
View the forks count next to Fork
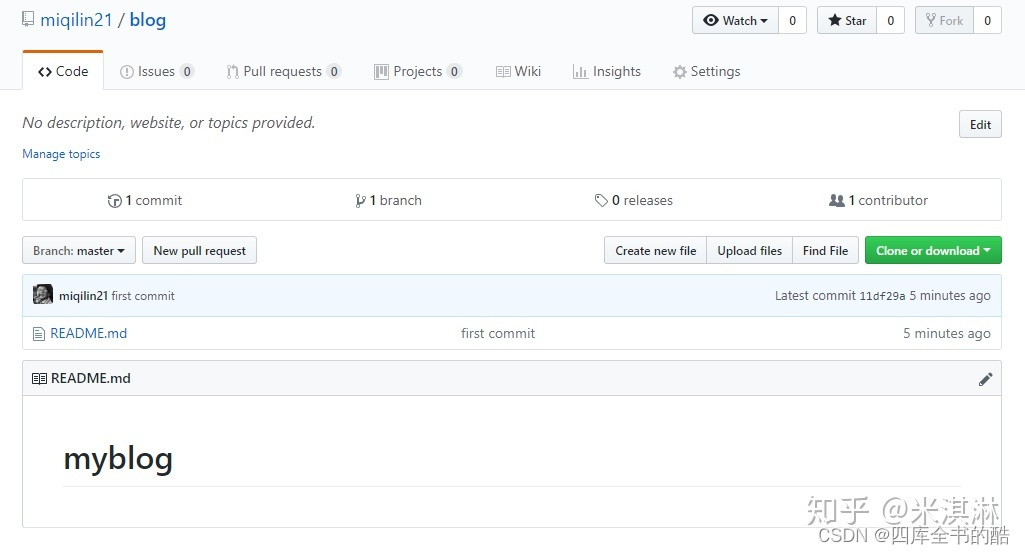pyautogui.click(x=987, y=20)
